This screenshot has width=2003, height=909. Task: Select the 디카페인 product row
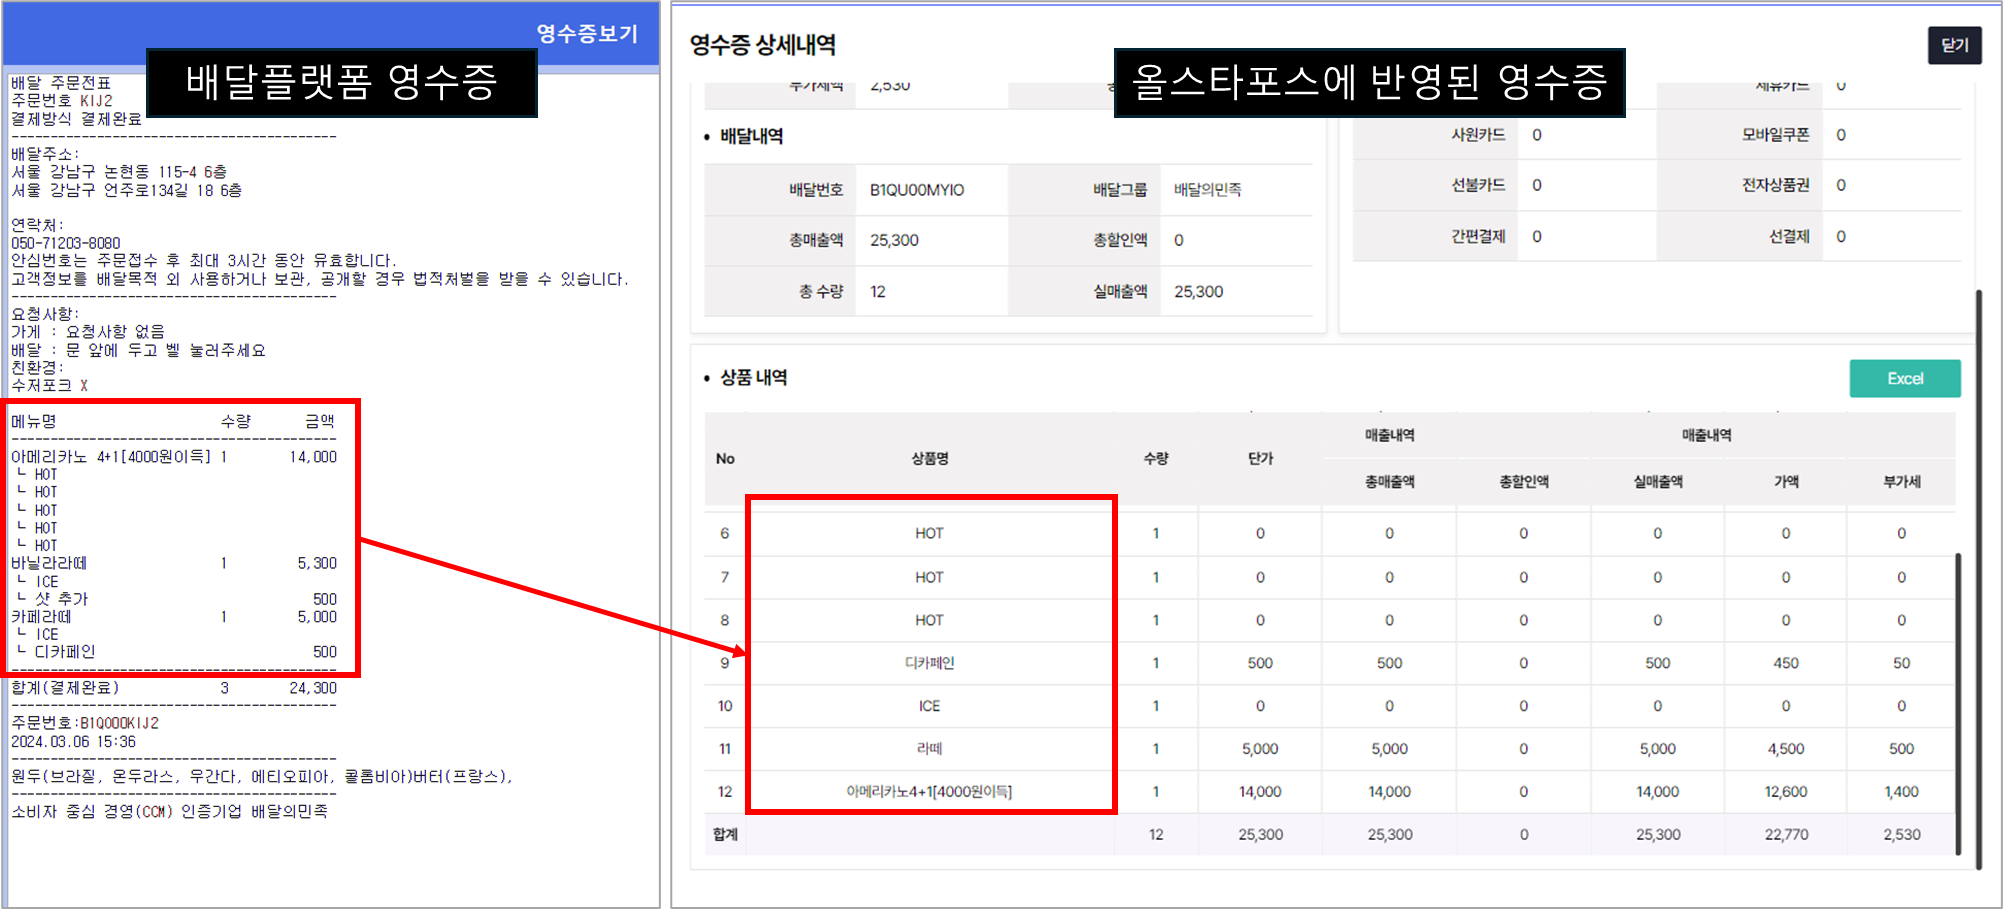pos(929,663)
